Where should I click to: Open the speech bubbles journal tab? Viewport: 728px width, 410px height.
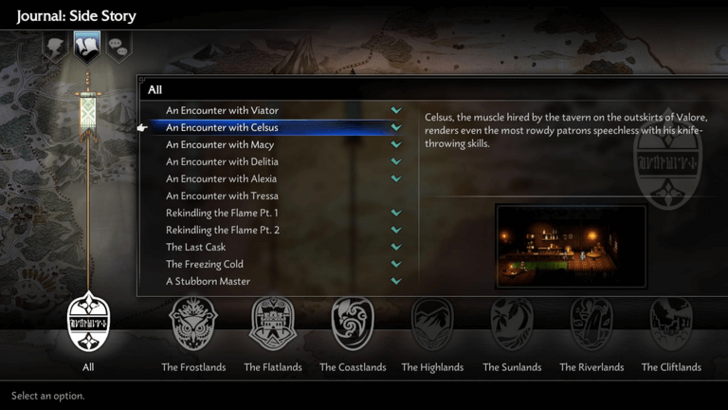(118, 47)
